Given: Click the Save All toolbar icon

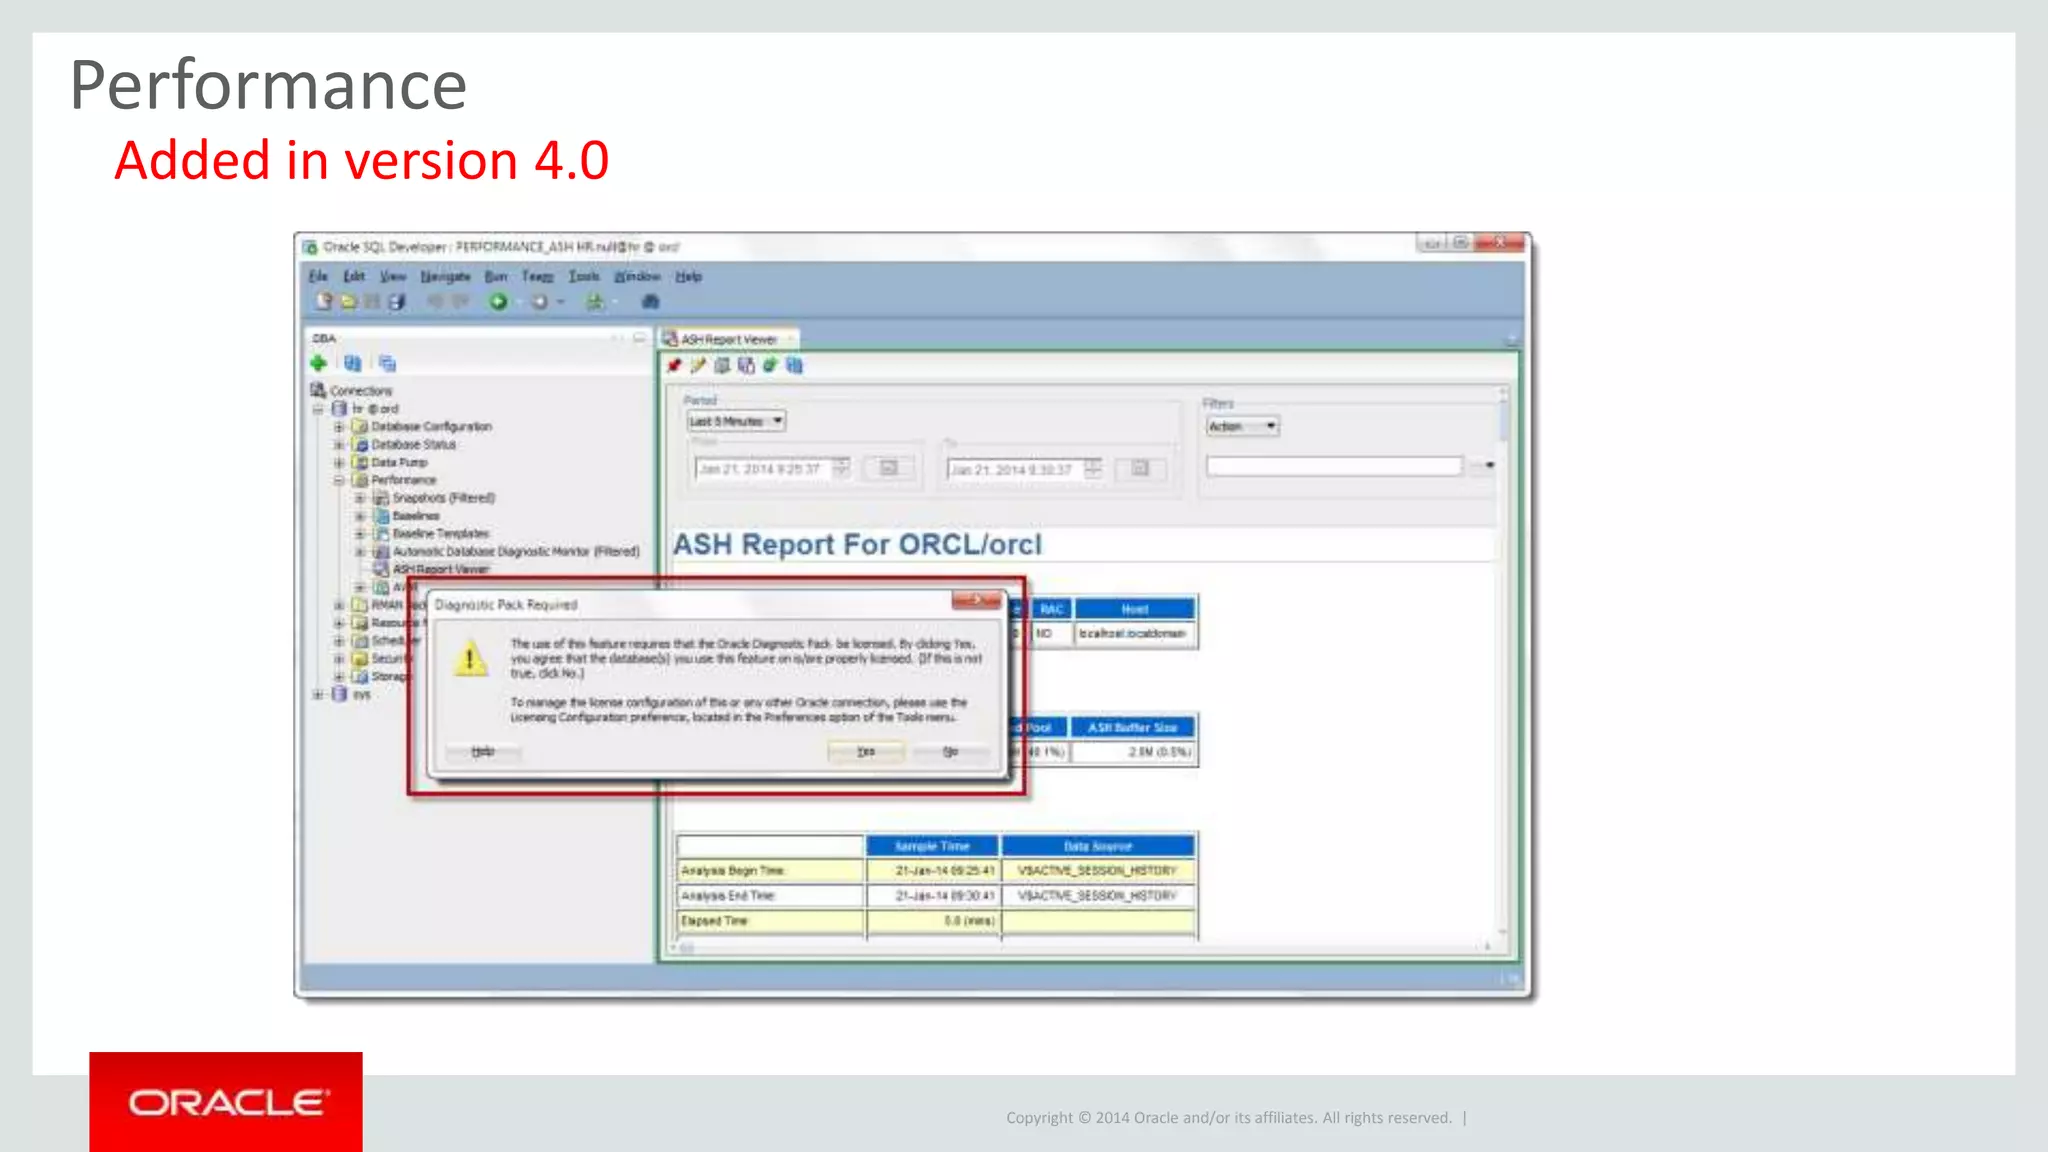Looking at the screenshot, I should pos(397,301).
